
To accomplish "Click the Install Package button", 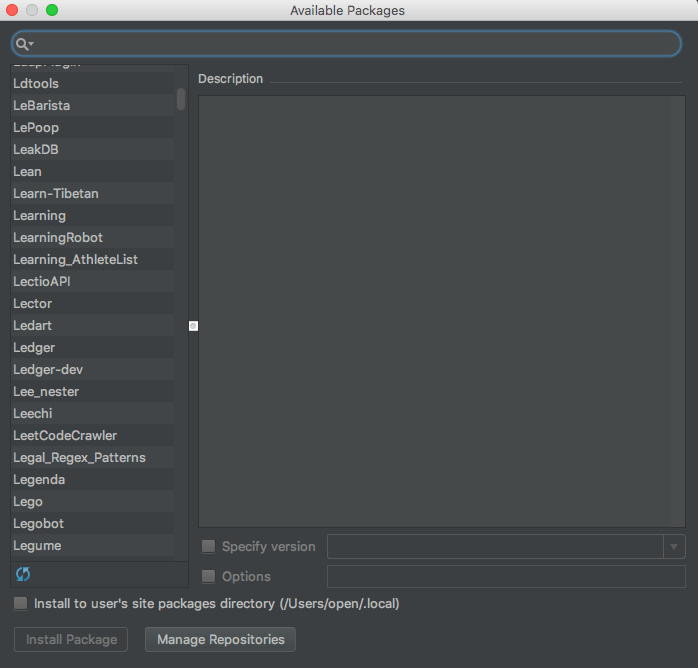I will point(71,640).
